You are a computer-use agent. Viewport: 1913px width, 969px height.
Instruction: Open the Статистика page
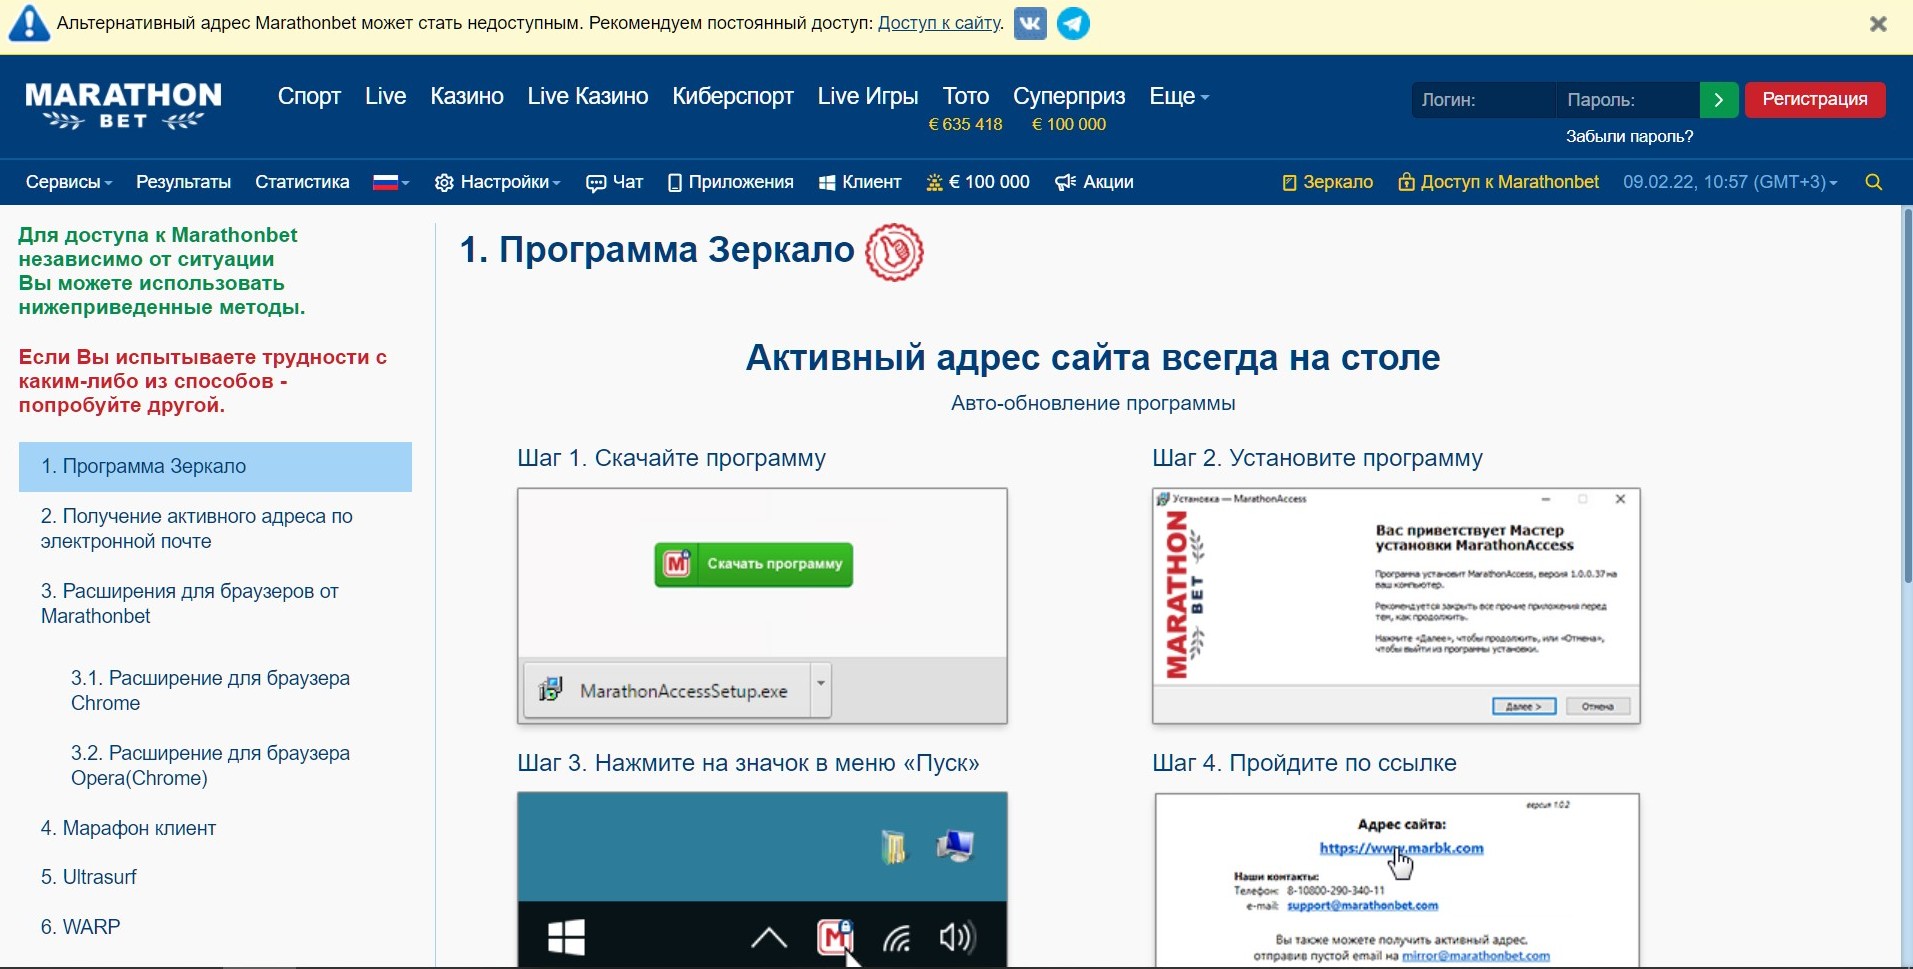[302, 182]
